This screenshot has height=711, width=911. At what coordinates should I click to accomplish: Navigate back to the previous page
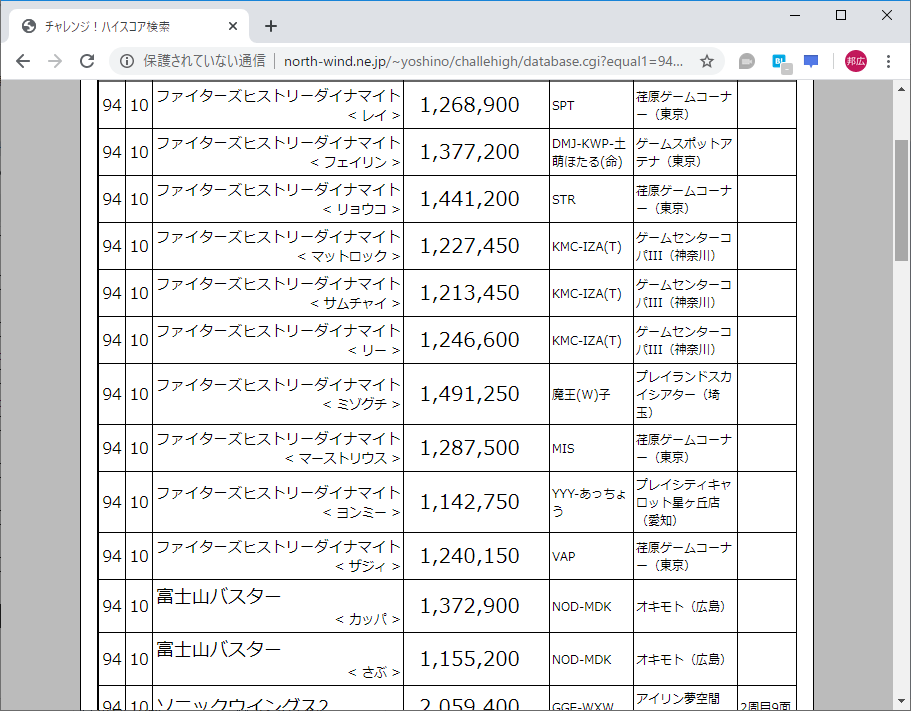[x=22, y=61]
